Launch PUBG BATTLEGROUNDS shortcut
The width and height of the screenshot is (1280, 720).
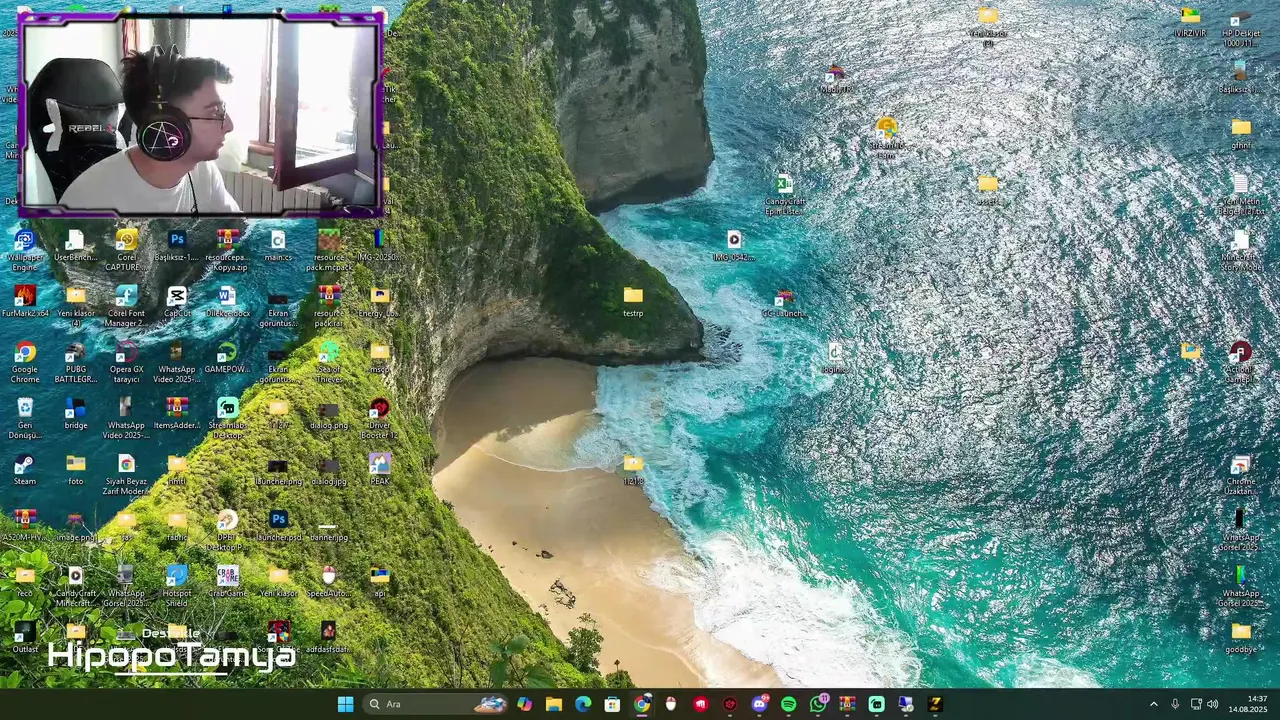[x=76, y=362]
